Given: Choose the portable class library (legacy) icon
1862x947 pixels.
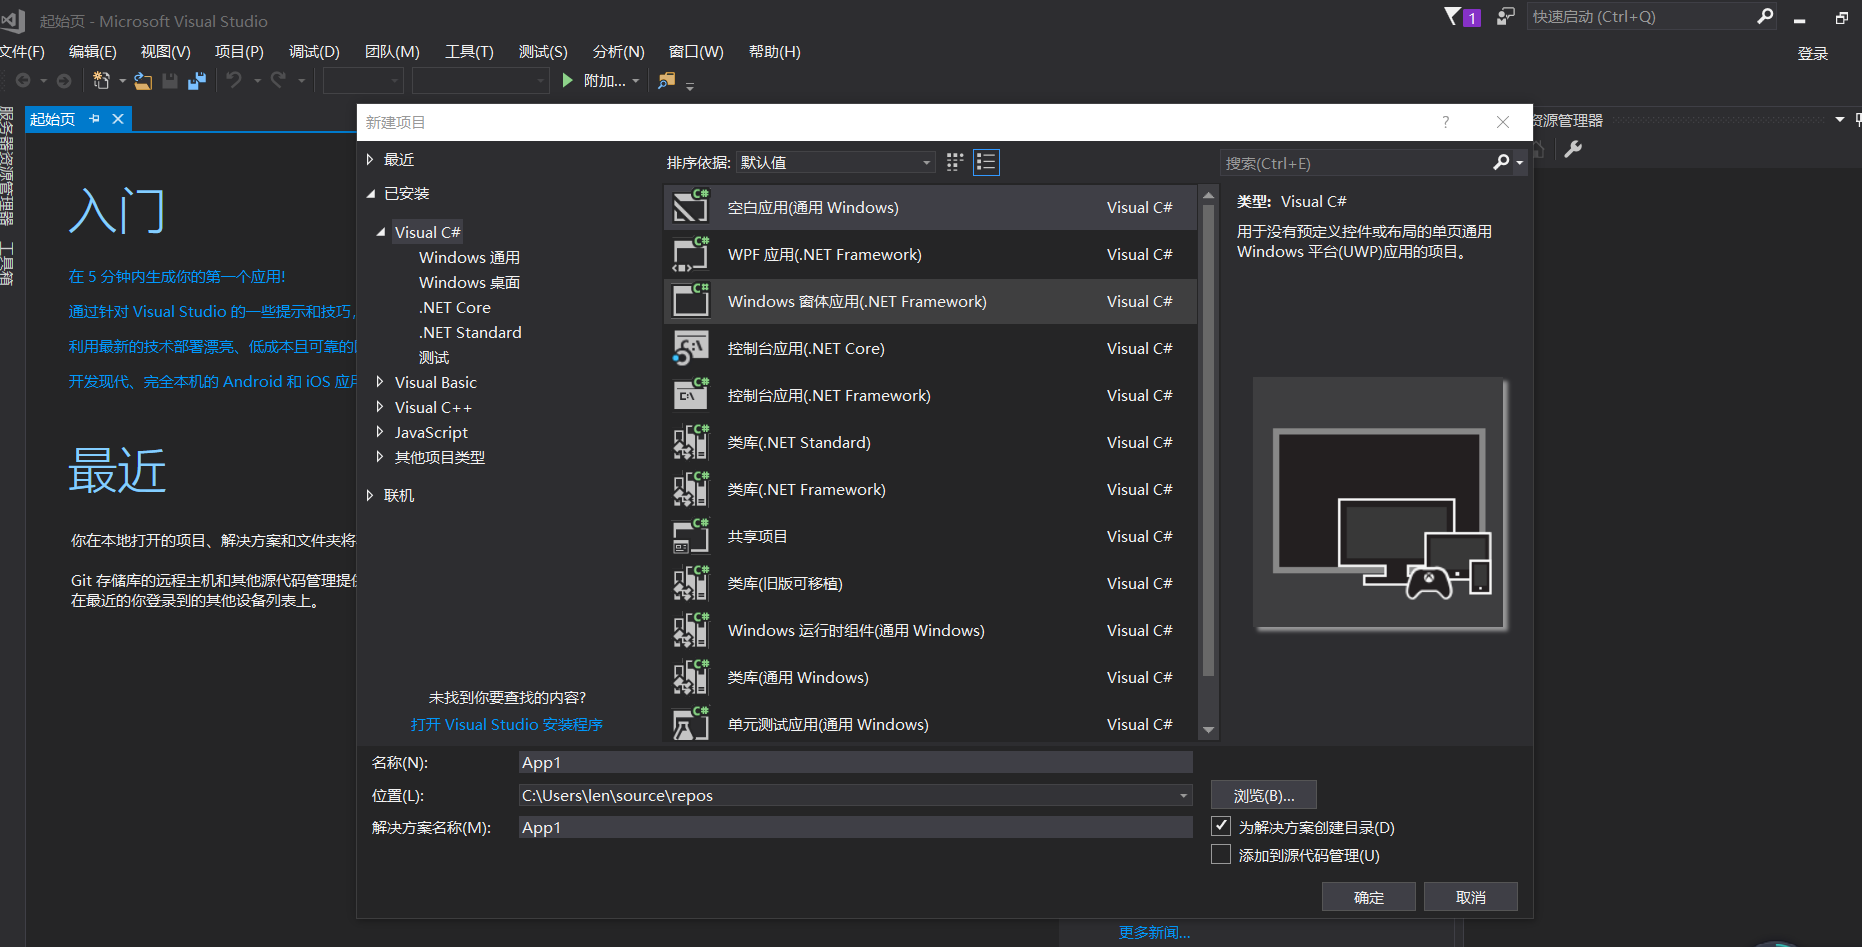Looking at the screenshot, I should 691,583.
